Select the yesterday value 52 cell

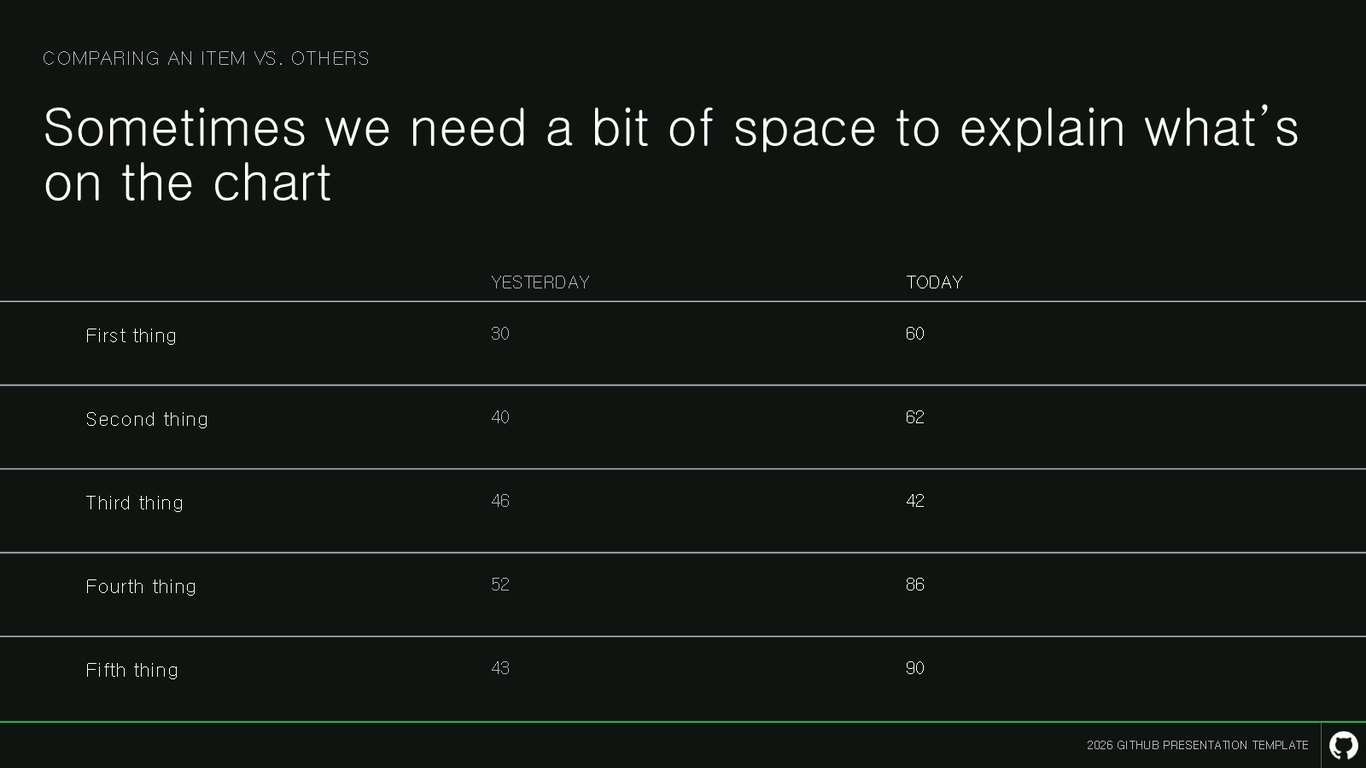pyautogui.click(x=500, y=584)
